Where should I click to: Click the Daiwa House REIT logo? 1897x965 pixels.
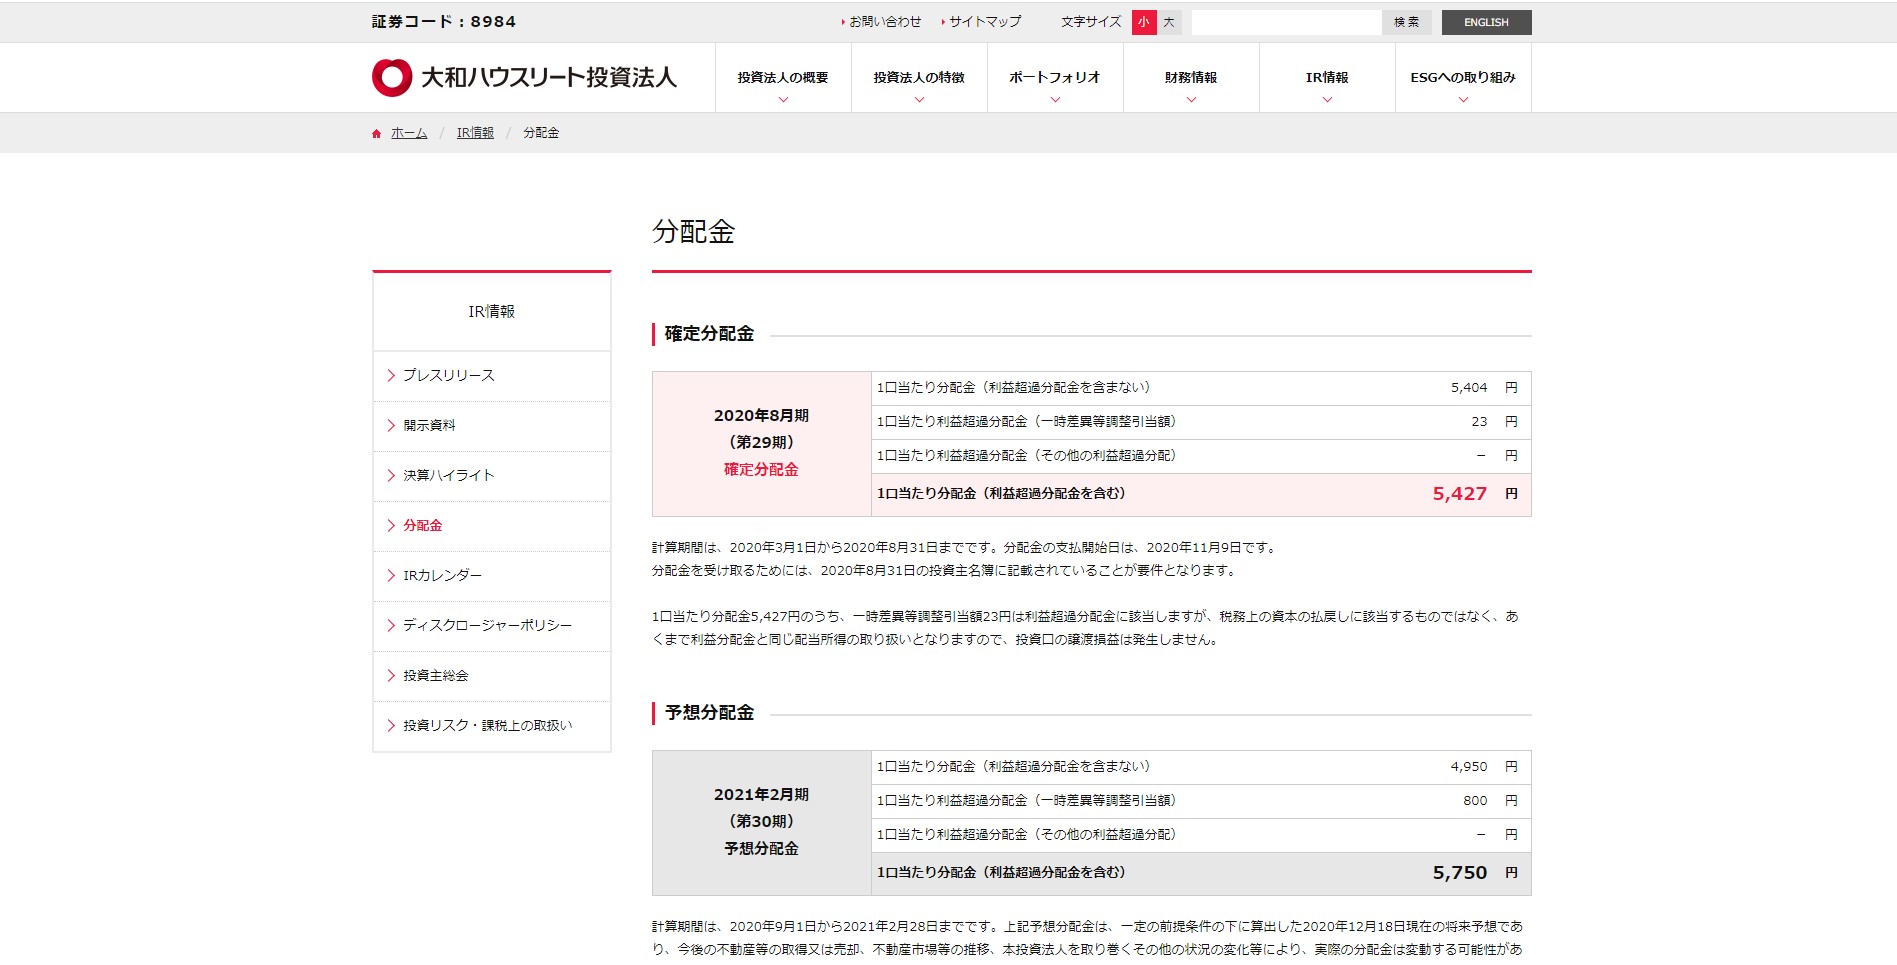tap(524, 78)
